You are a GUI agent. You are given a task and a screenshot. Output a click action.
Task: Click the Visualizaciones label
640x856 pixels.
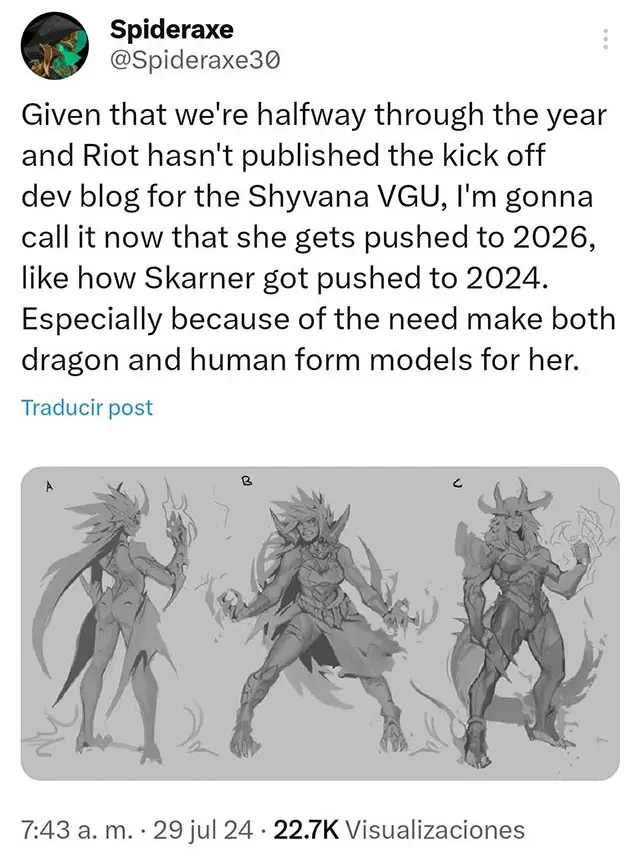tap(436, 830)
